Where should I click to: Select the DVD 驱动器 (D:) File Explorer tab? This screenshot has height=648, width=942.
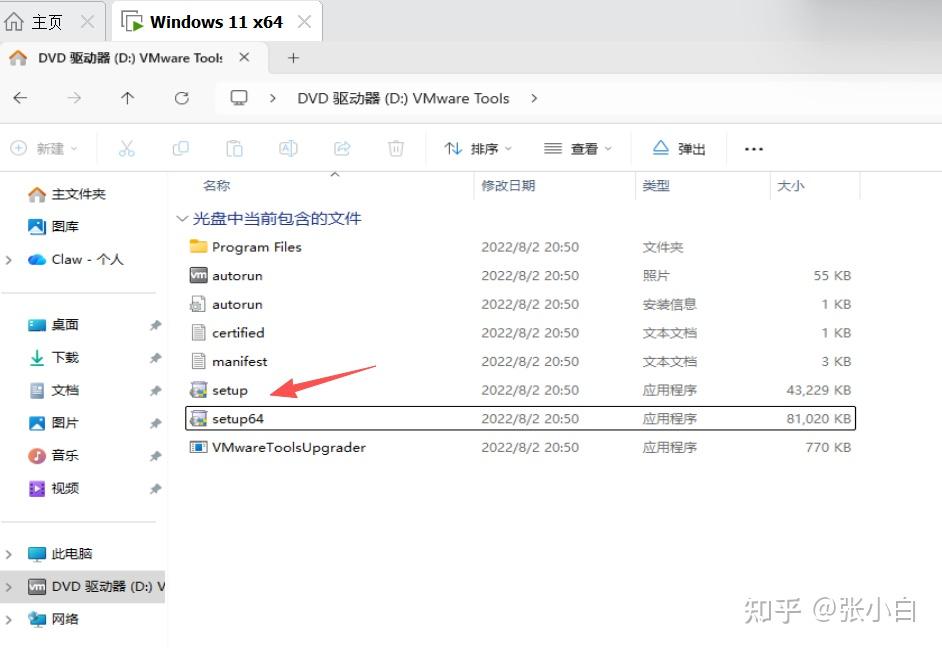(x=130, y=58)
